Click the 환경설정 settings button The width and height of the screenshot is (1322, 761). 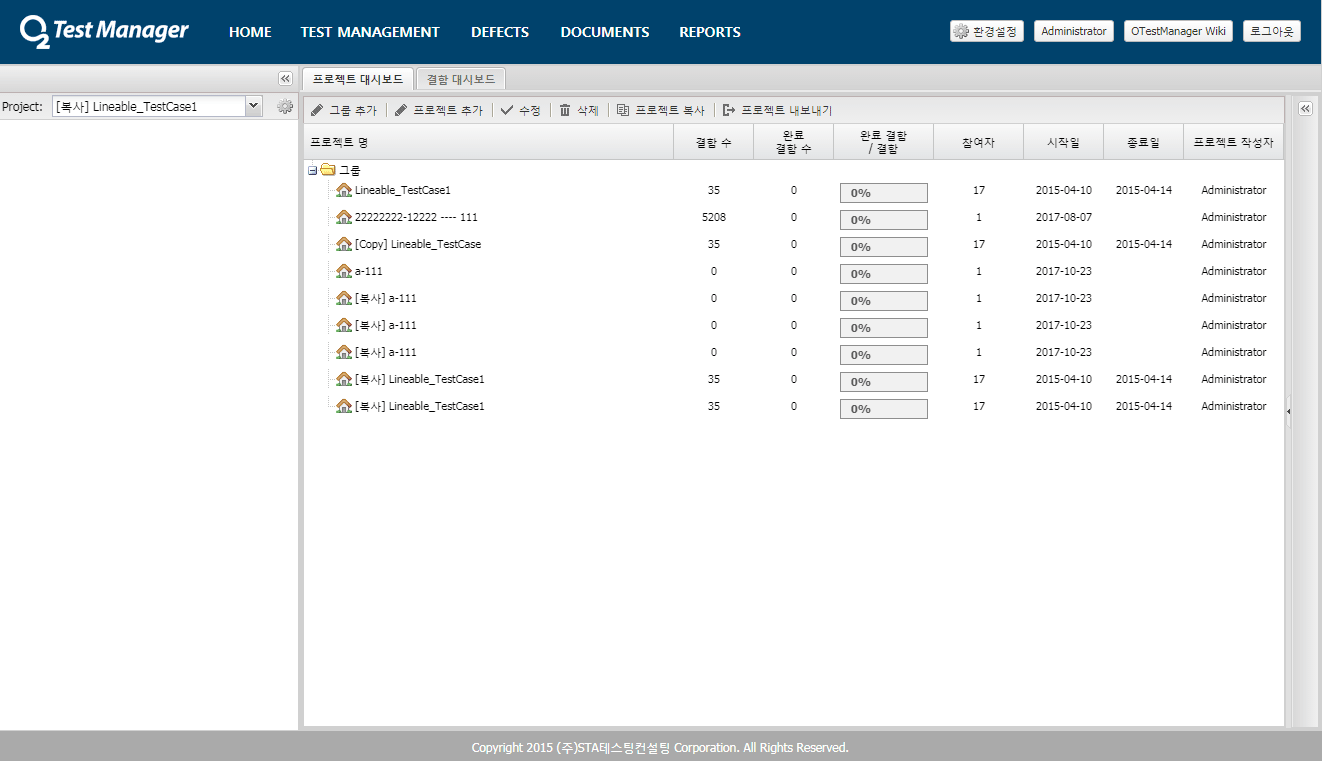click(x=986, y=31)
